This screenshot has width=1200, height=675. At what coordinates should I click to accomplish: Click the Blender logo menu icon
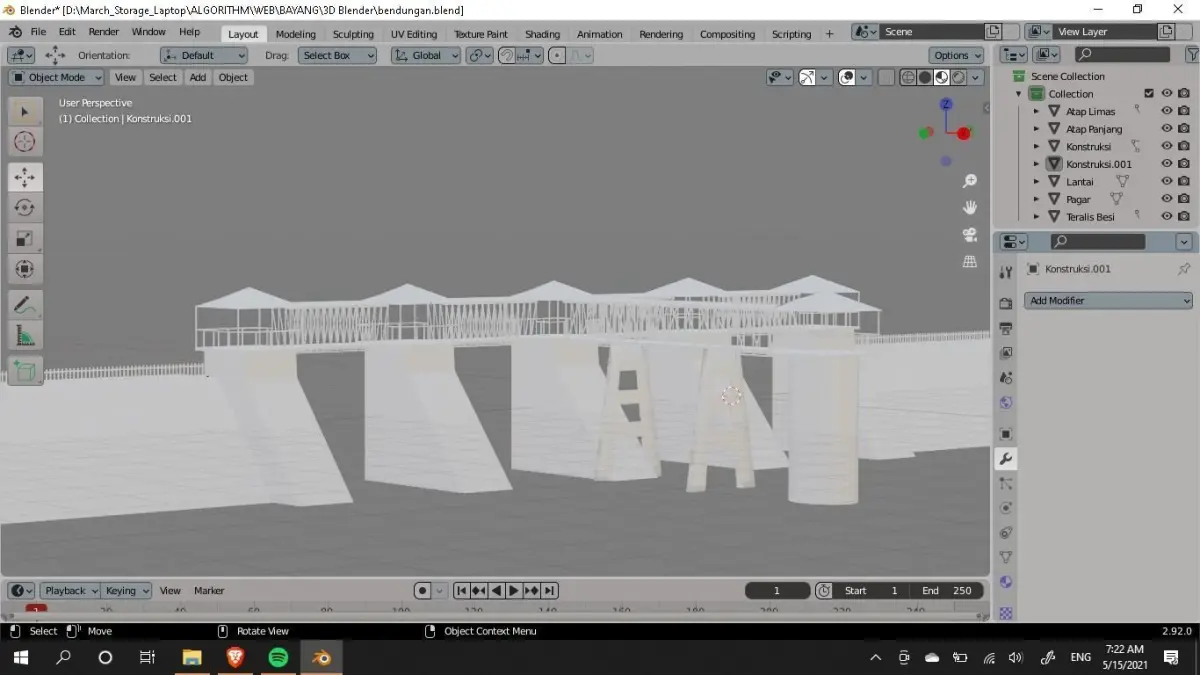tap(16, 32)
